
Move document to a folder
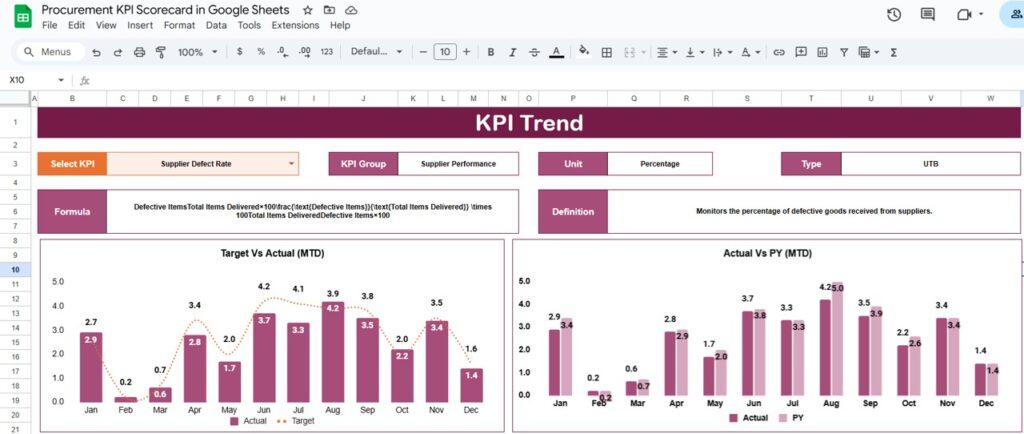pyautogui.click(x=329, y=10)
